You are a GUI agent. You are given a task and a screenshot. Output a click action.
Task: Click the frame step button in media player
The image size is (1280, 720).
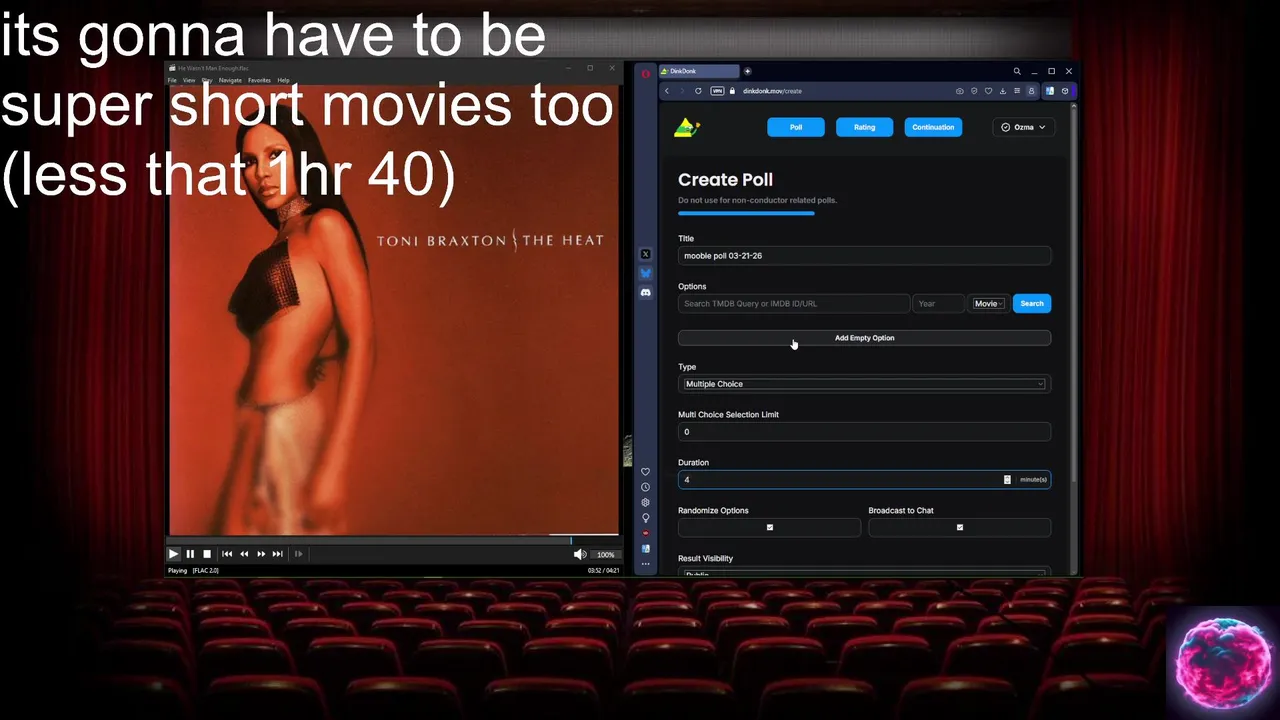pyautogui.click(x=298, y=554)
